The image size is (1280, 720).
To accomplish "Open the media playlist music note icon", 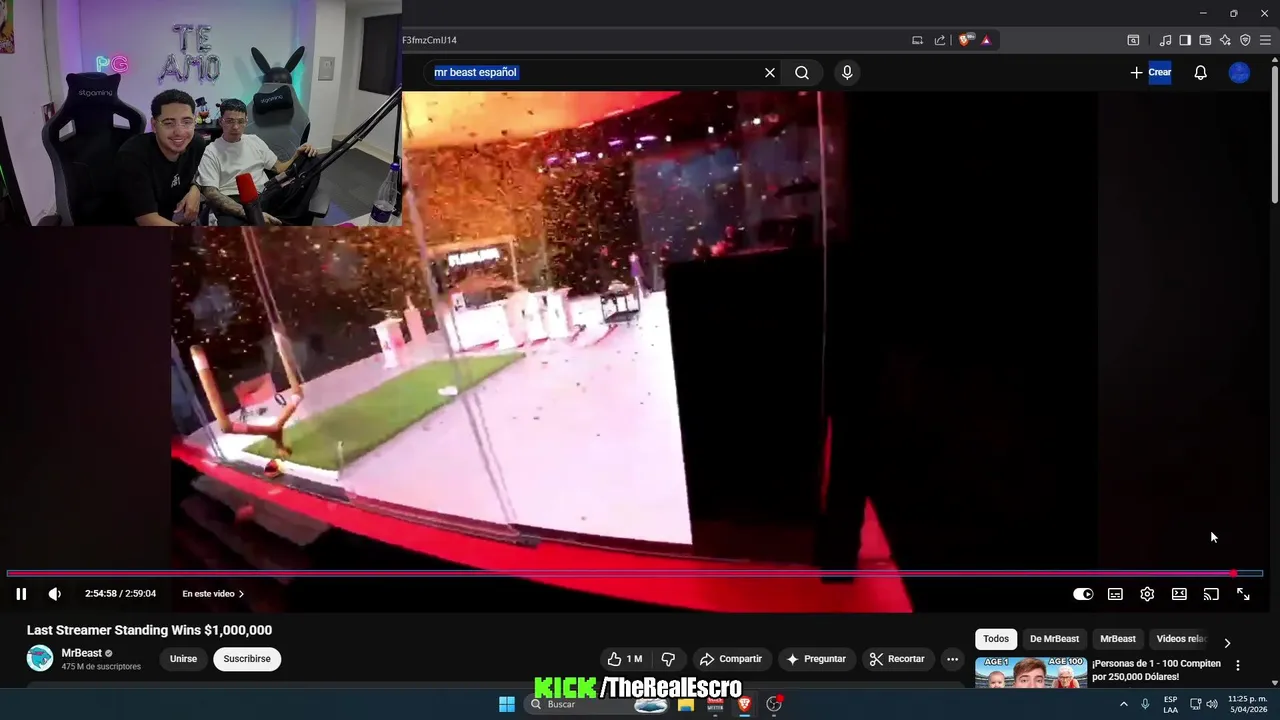I will [x=1165, y=40].
